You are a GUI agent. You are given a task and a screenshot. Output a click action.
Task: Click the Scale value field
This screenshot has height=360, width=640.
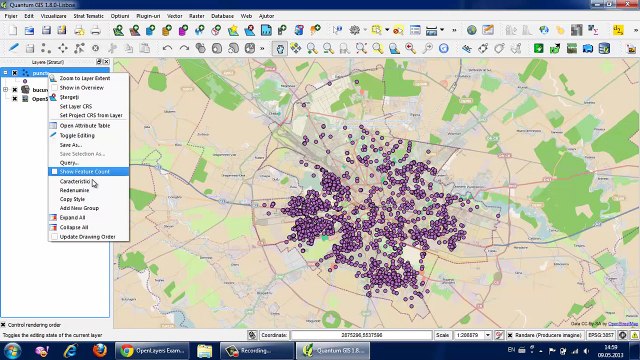tap(469, 335)
